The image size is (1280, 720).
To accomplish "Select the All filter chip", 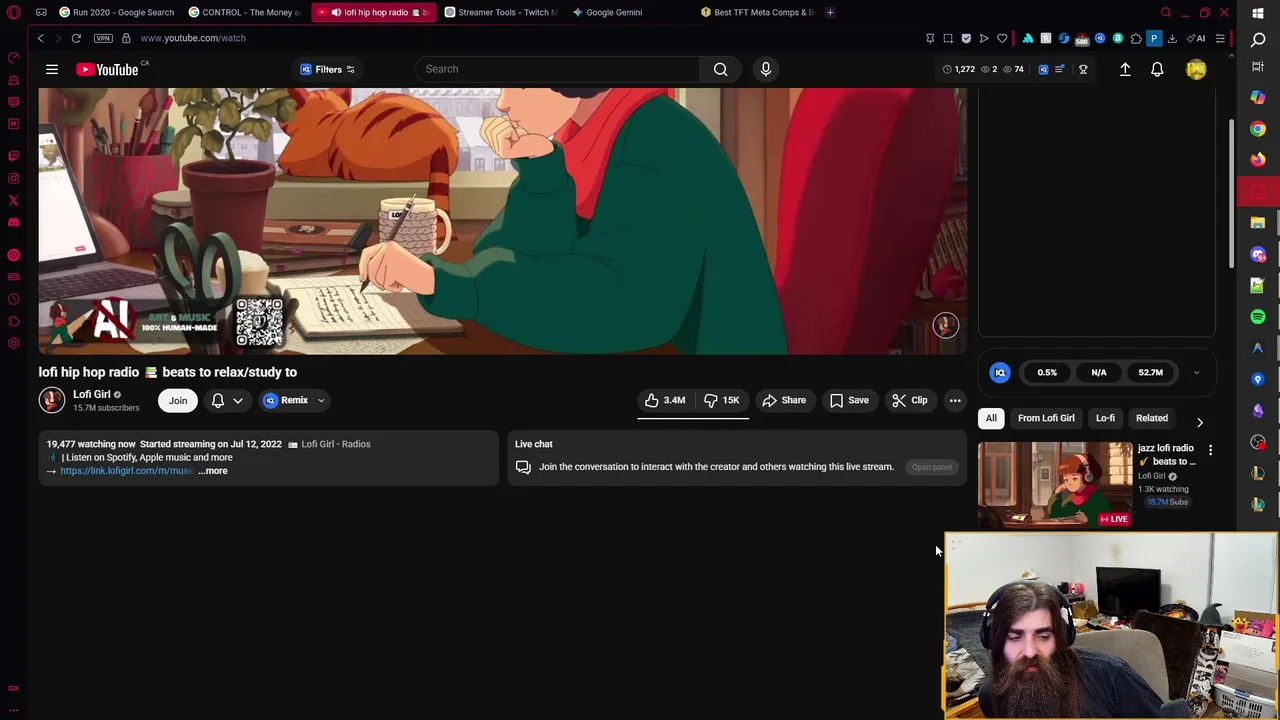I will coord(991,418).
